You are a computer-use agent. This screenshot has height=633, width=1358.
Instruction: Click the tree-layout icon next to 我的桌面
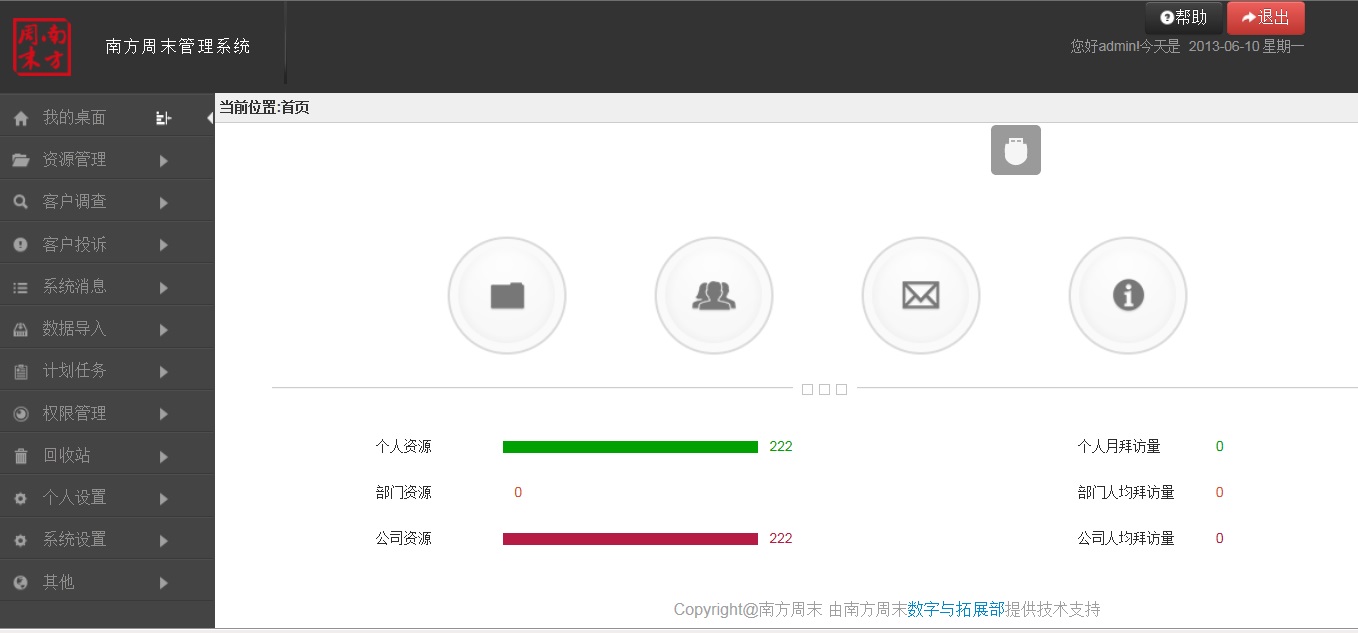[164, 118]
